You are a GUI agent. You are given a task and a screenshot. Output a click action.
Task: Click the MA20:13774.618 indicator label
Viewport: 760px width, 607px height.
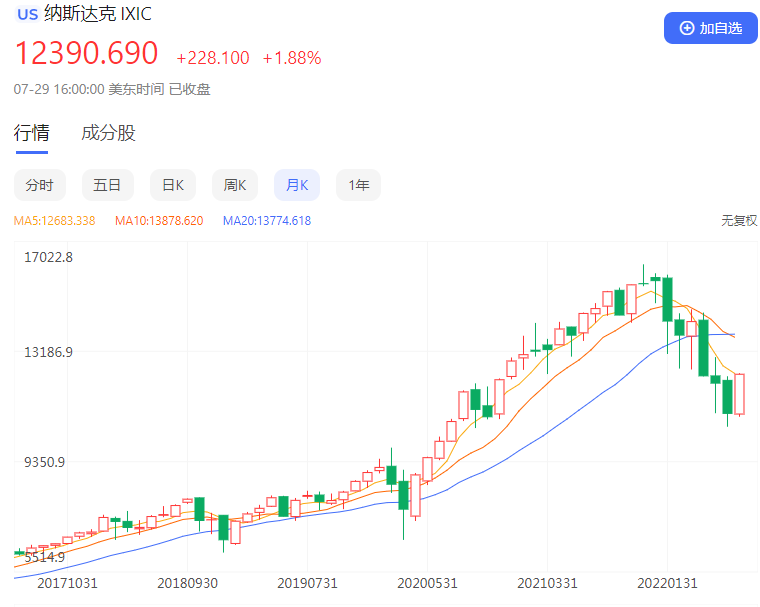point(267,221)
